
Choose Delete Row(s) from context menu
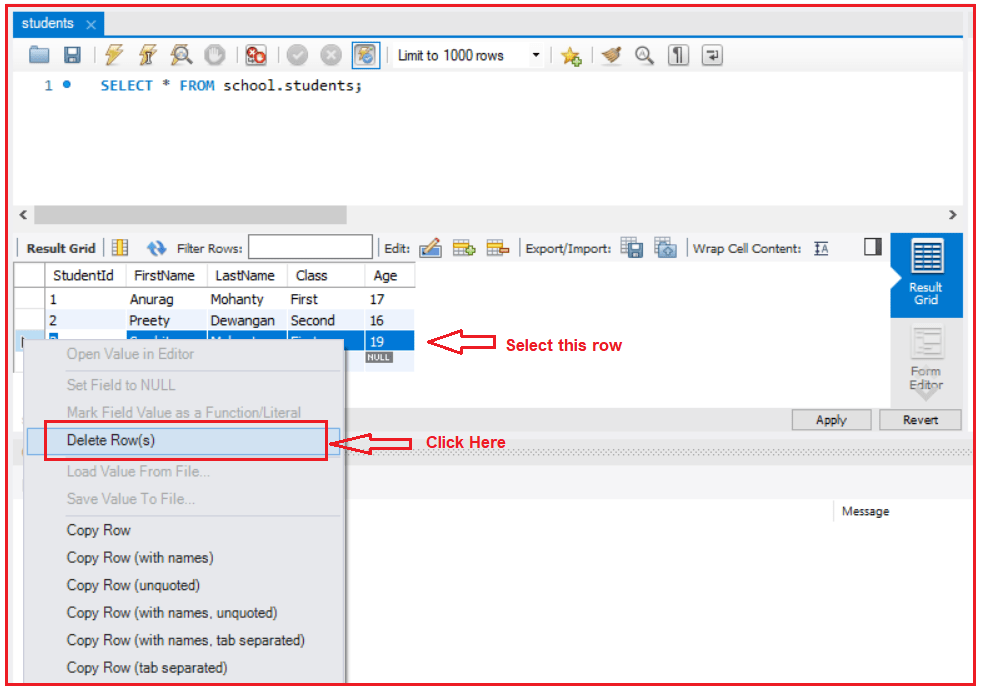184,440
